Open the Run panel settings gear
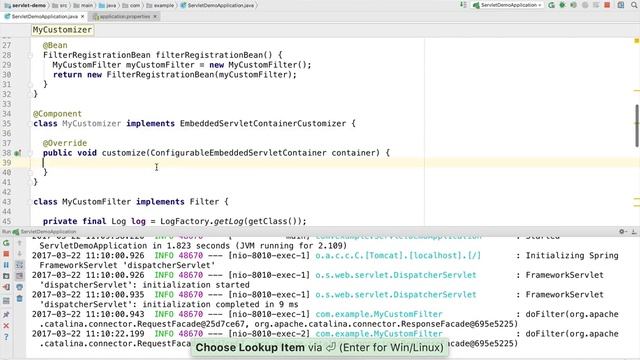 click(x=622, y=231)
